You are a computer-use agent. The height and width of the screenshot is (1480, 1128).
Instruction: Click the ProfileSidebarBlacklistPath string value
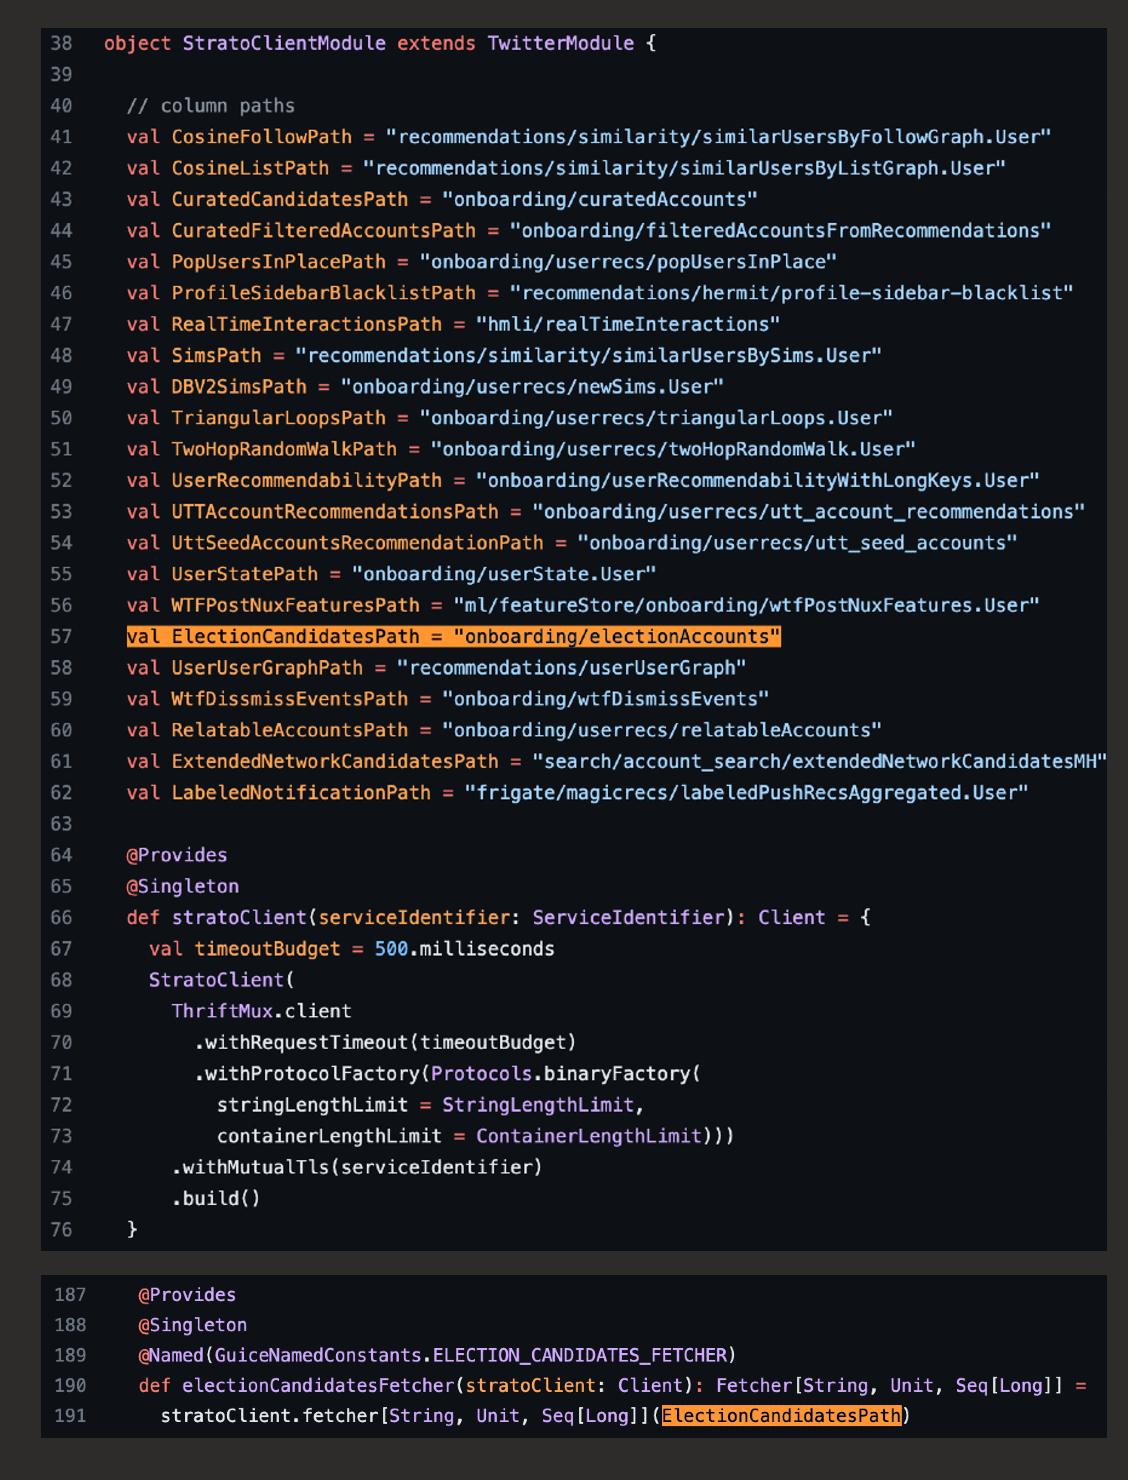791,293
